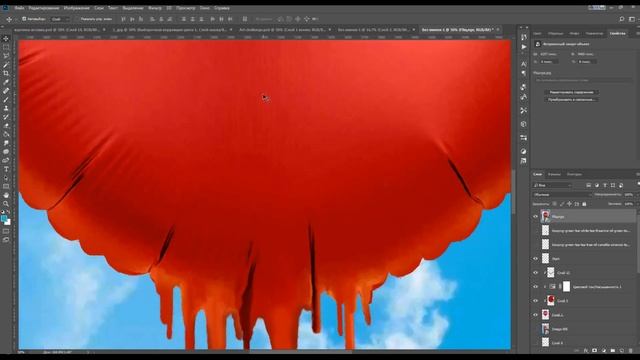Select the Move tool
Viewport: 640px width, 360px height.
[x=6, y=38]
